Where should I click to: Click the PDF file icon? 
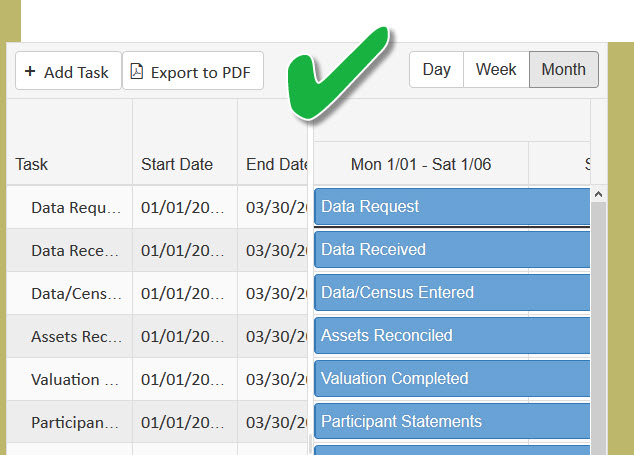pyautogui.click(x=137, y=72)
